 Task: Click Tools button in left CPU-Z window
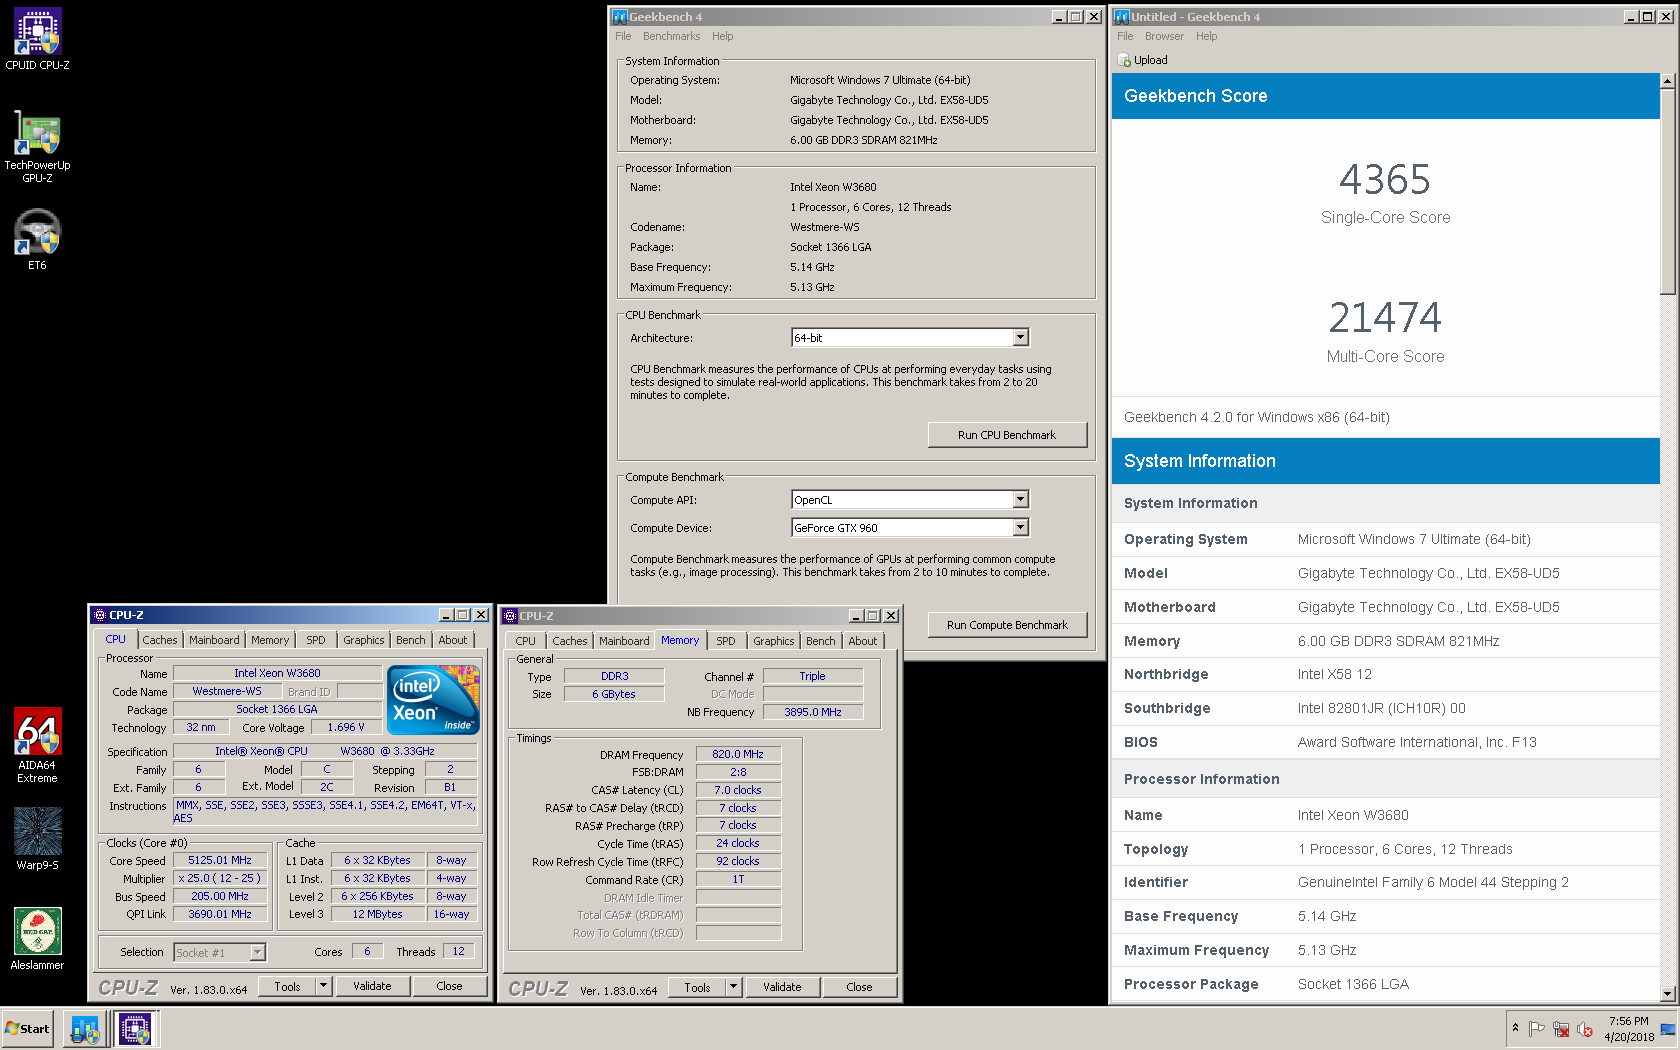[287, 986]
